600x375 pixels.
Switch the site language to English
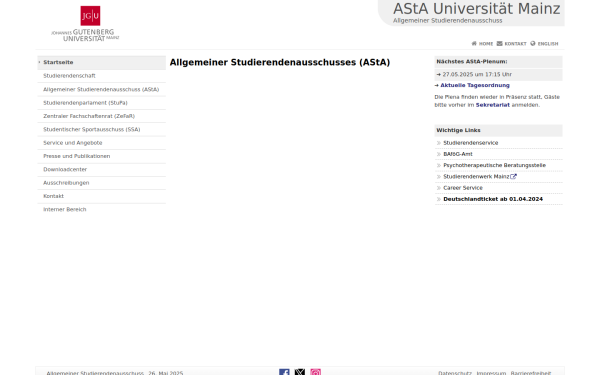548,44
